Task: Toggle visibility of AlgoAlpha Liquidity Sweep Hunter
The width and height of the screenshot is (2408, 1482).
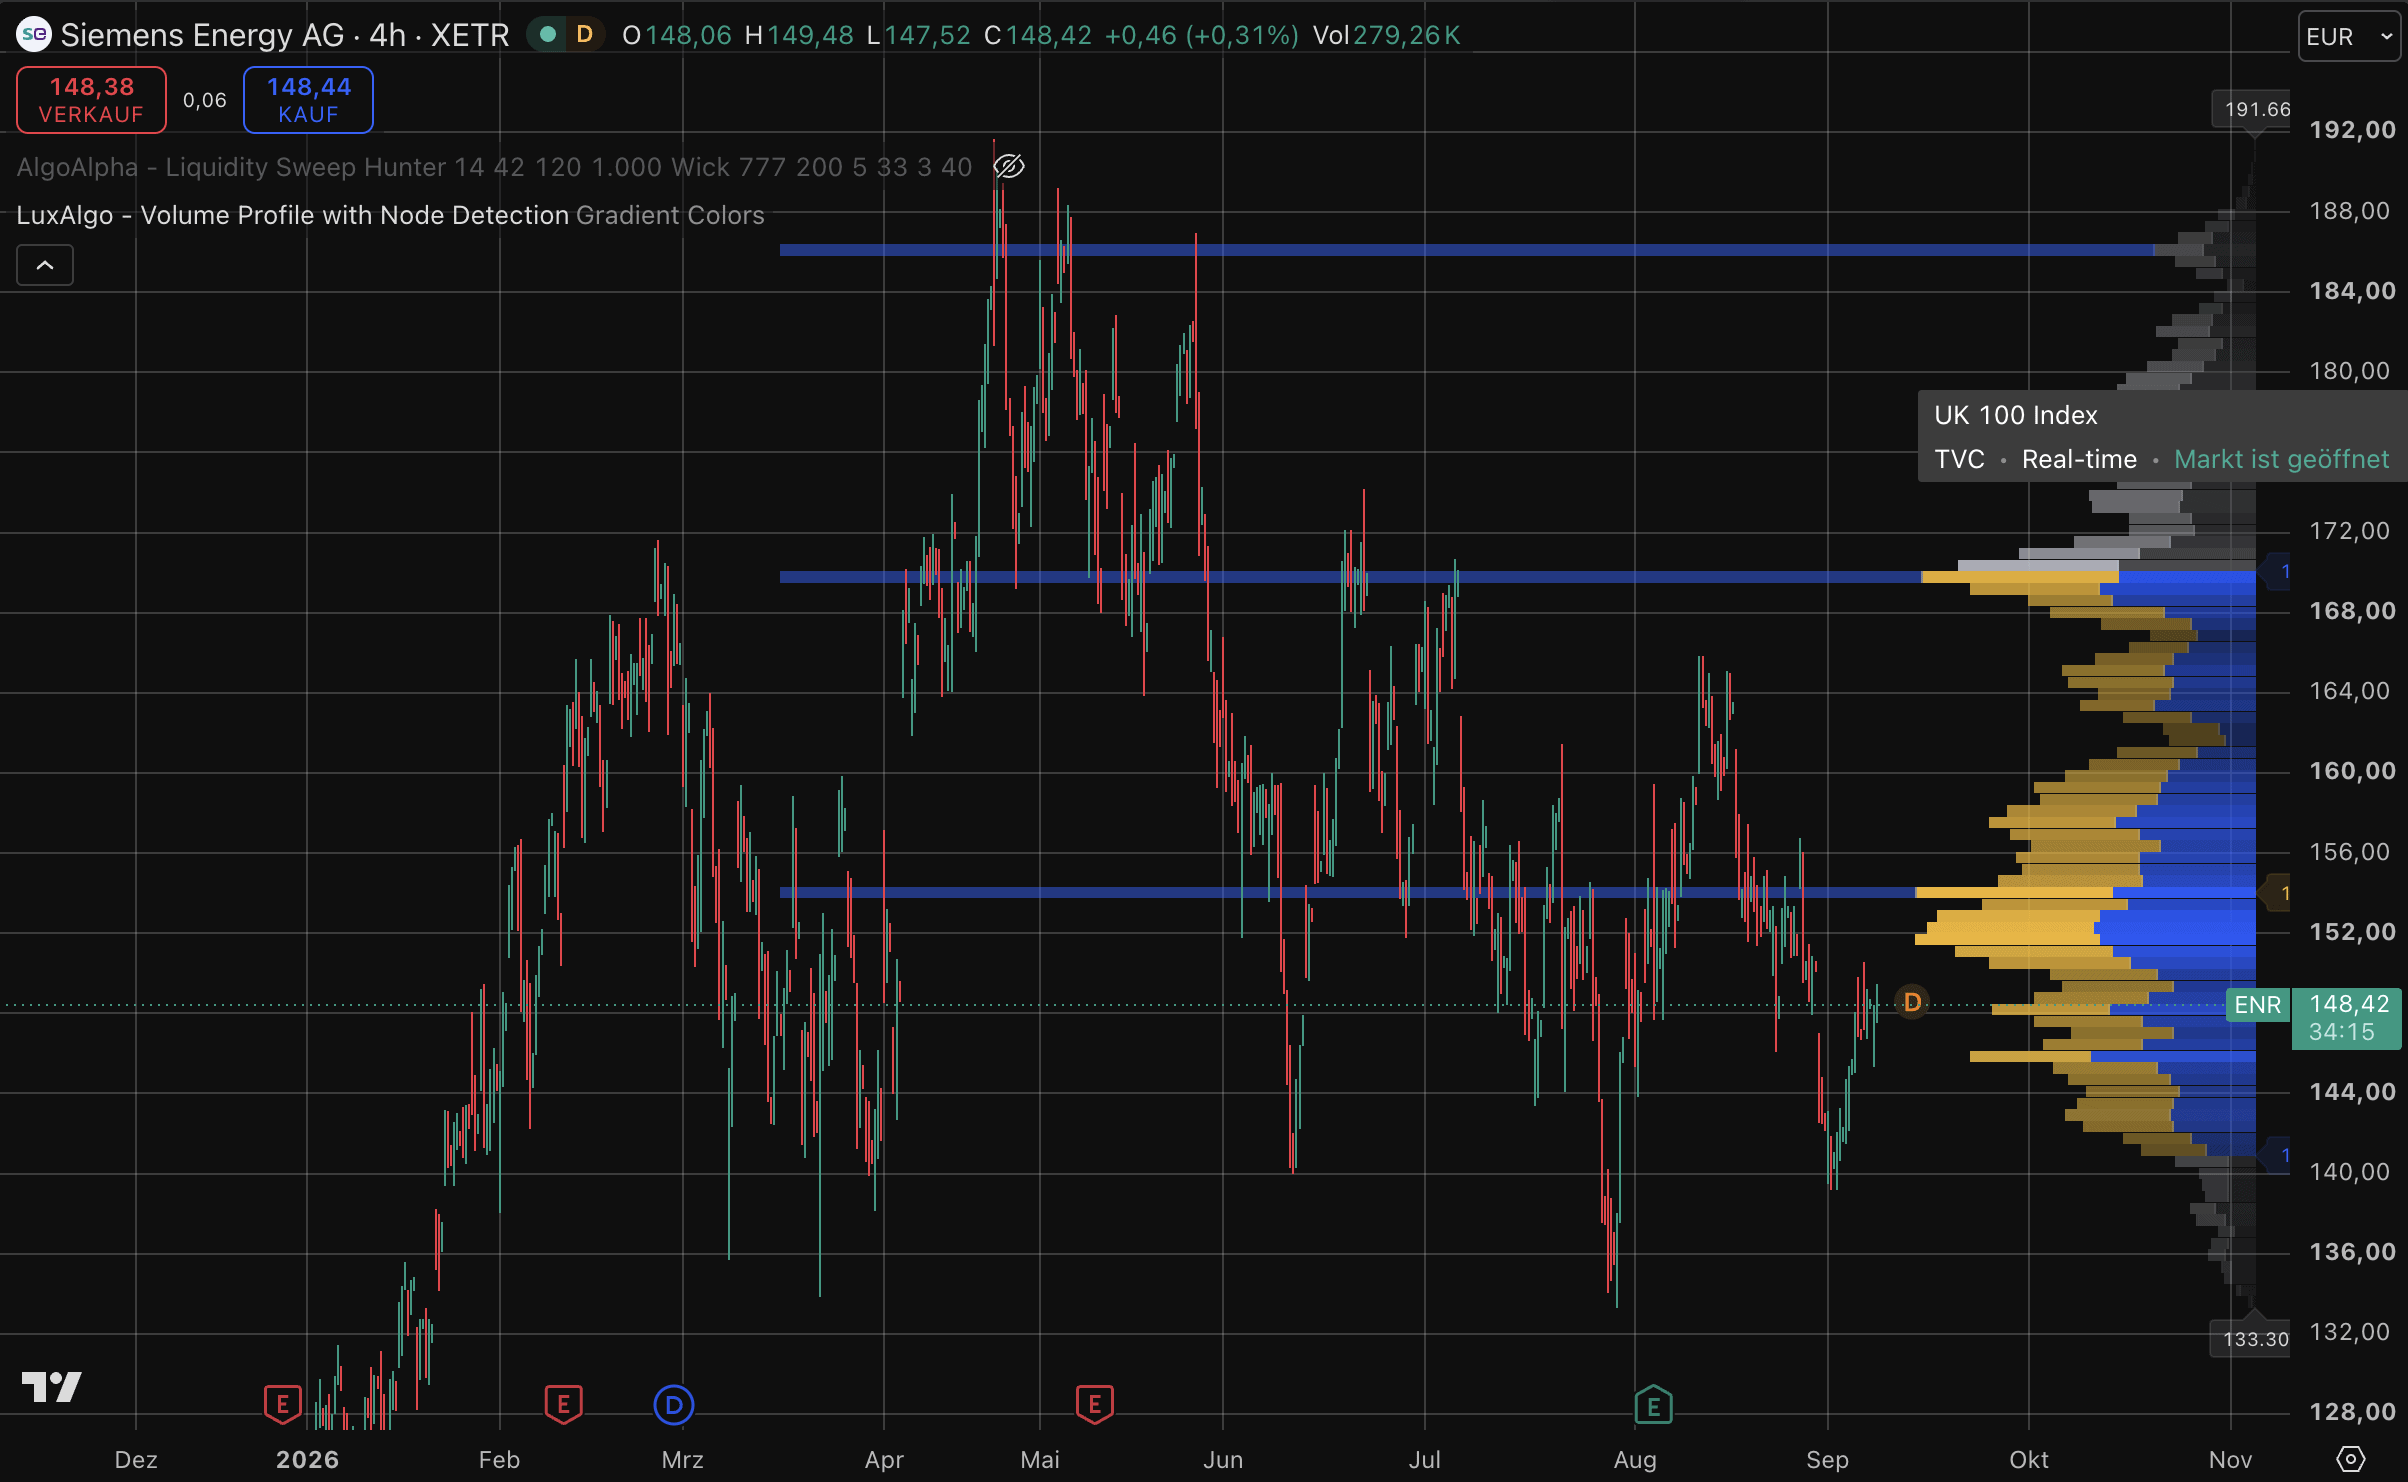Action: click(x=1009, y=166)
